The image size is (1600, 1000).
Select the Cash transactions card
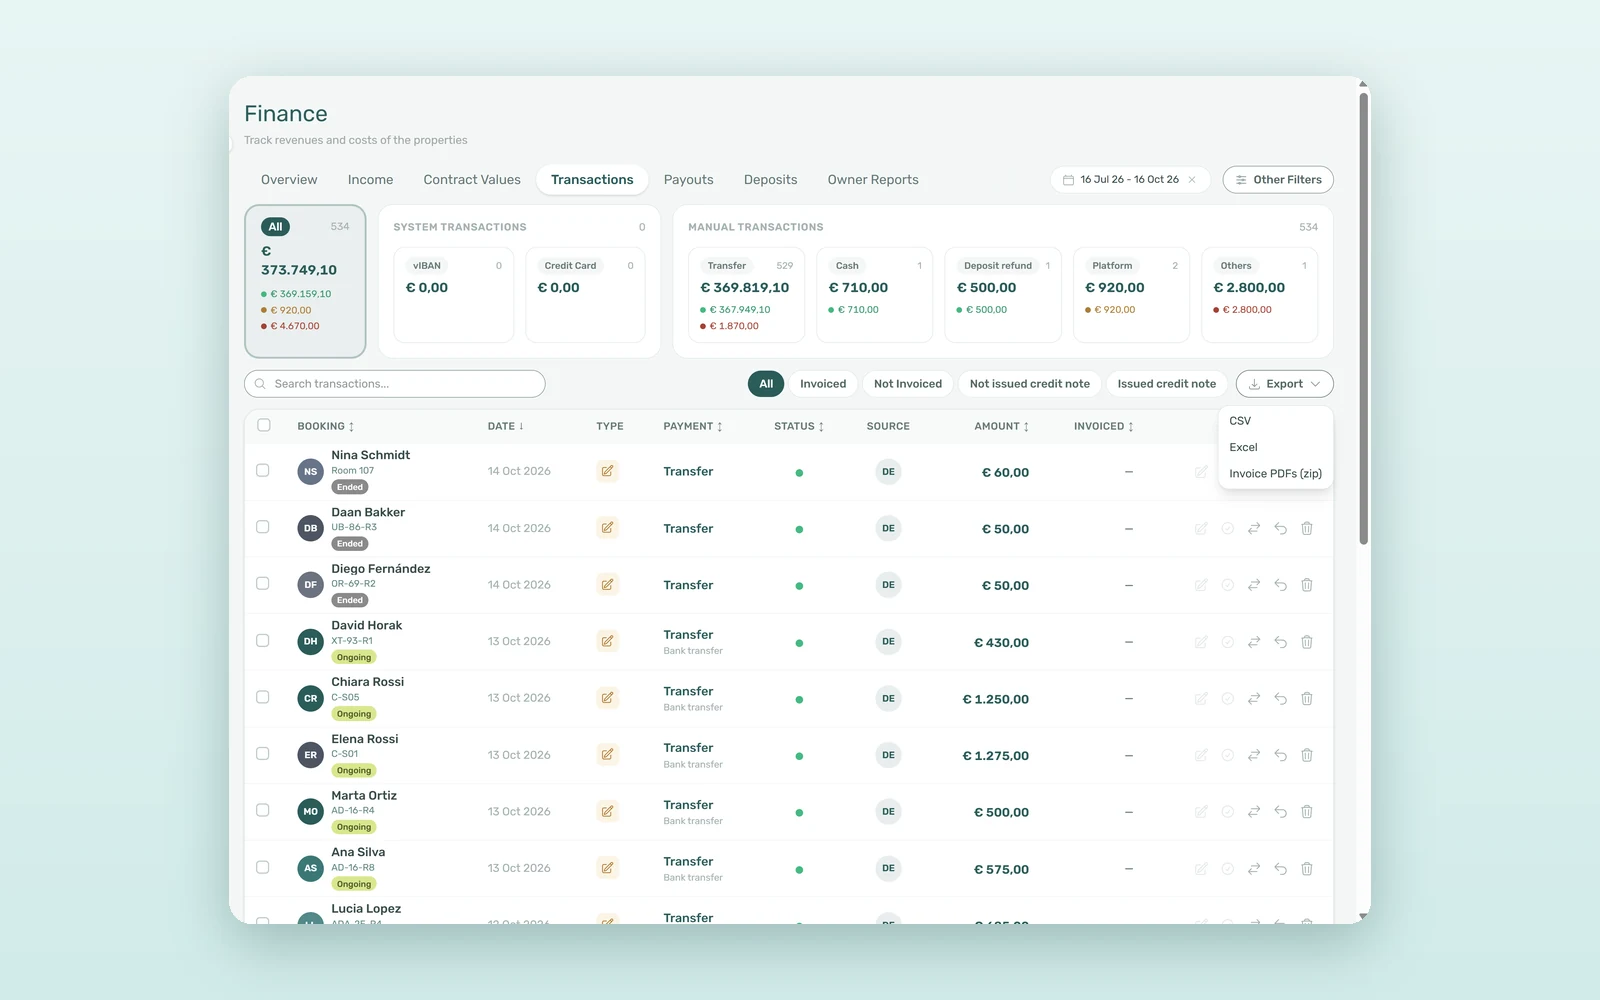875,295
